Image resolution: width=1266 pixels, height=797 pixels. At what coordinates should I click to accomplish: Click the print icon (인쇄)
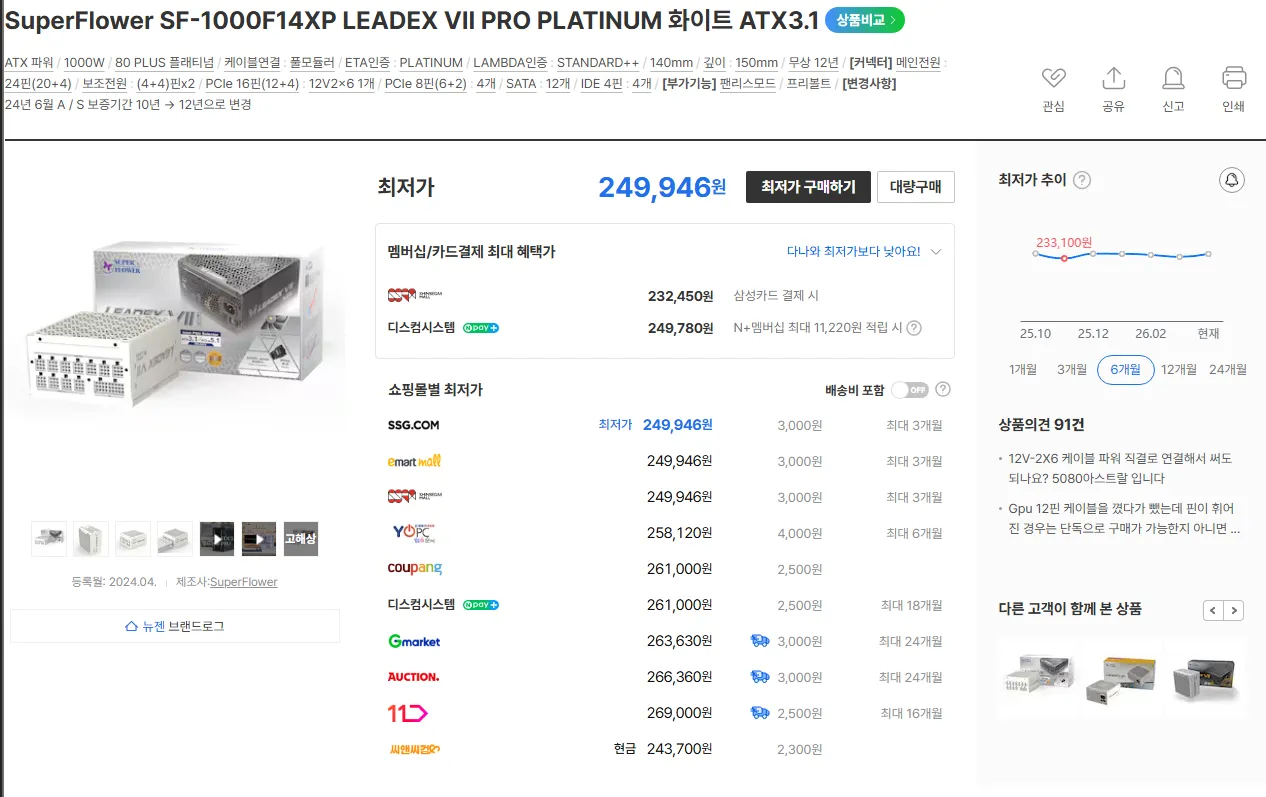pos(1234,79)
